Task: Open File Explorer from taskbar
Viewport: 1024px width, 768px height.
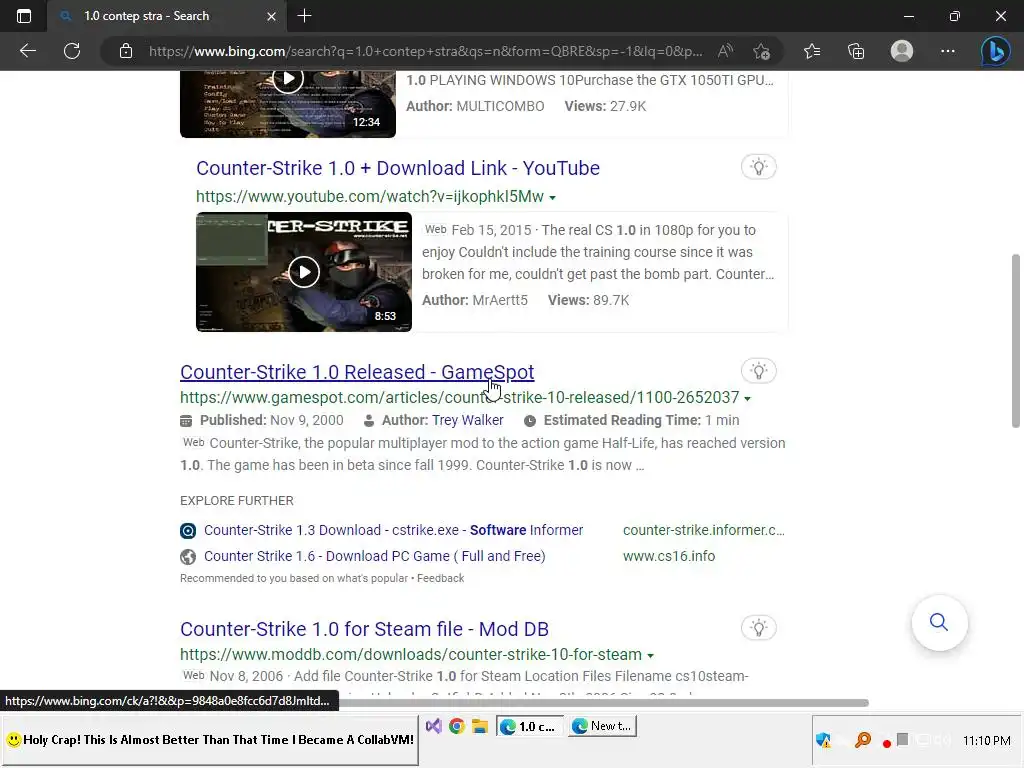Action: (480, 726)
